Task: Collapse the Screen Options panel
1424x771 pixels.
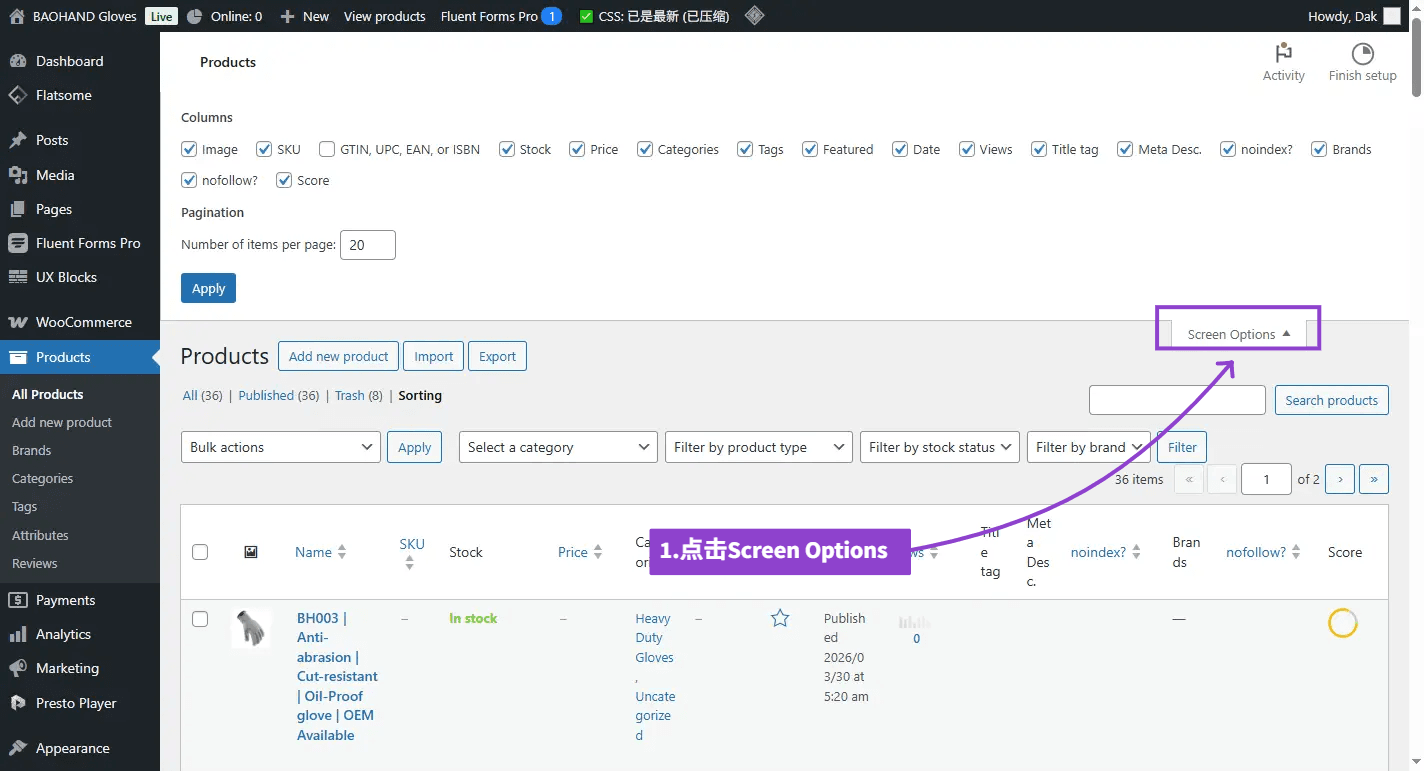Action: point(1238,334)
